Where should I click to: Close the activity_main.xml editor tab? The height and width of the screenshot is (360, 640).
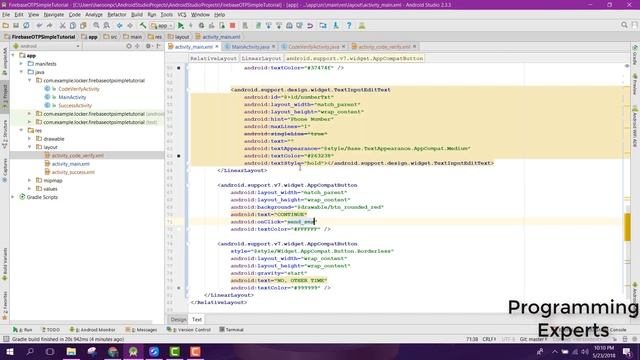pos(217,47)
